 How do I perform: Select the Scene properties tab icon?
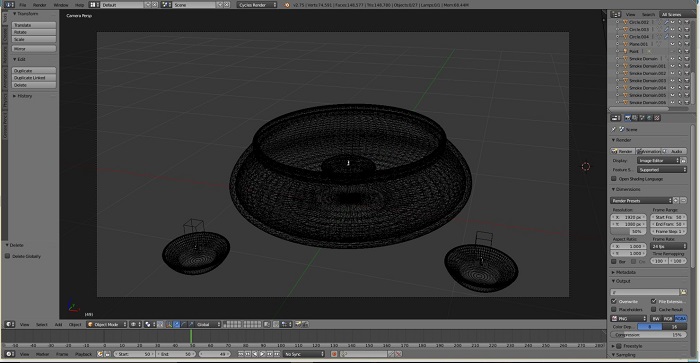(642, 118)
